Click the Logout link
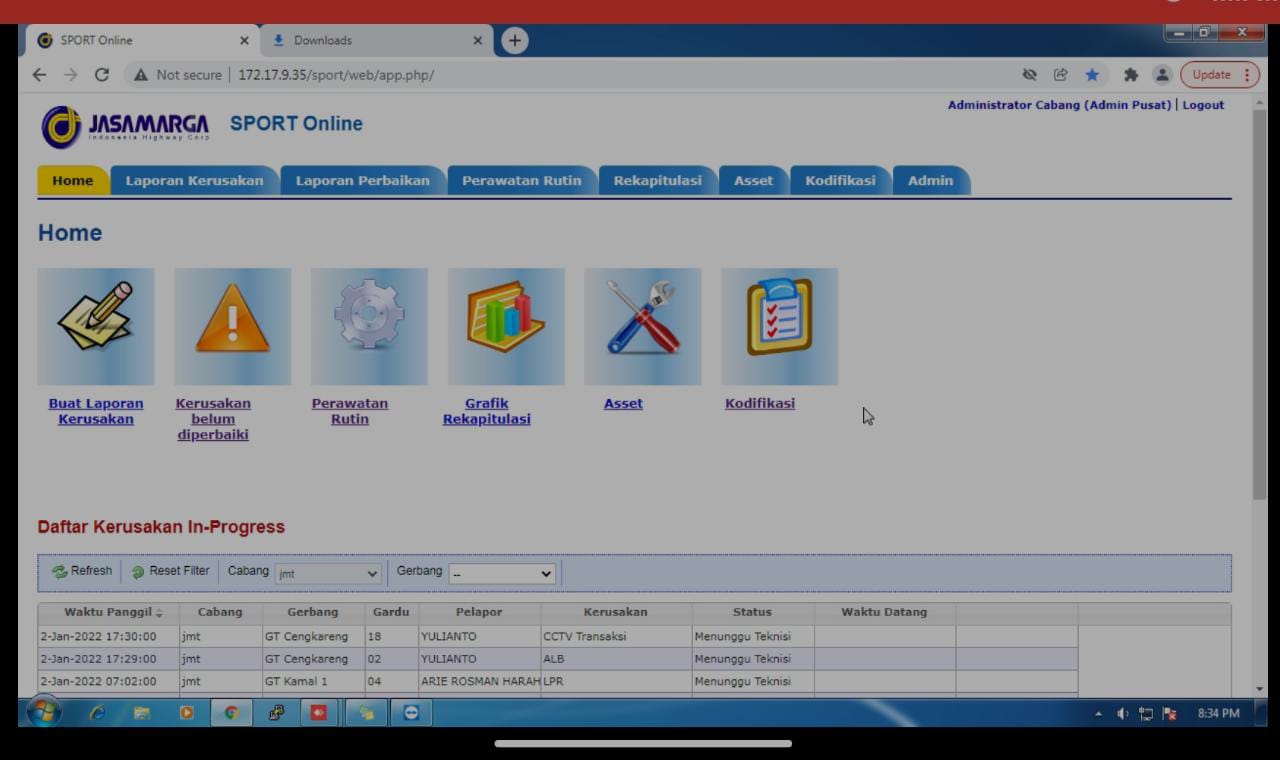 coord(1203,105)
